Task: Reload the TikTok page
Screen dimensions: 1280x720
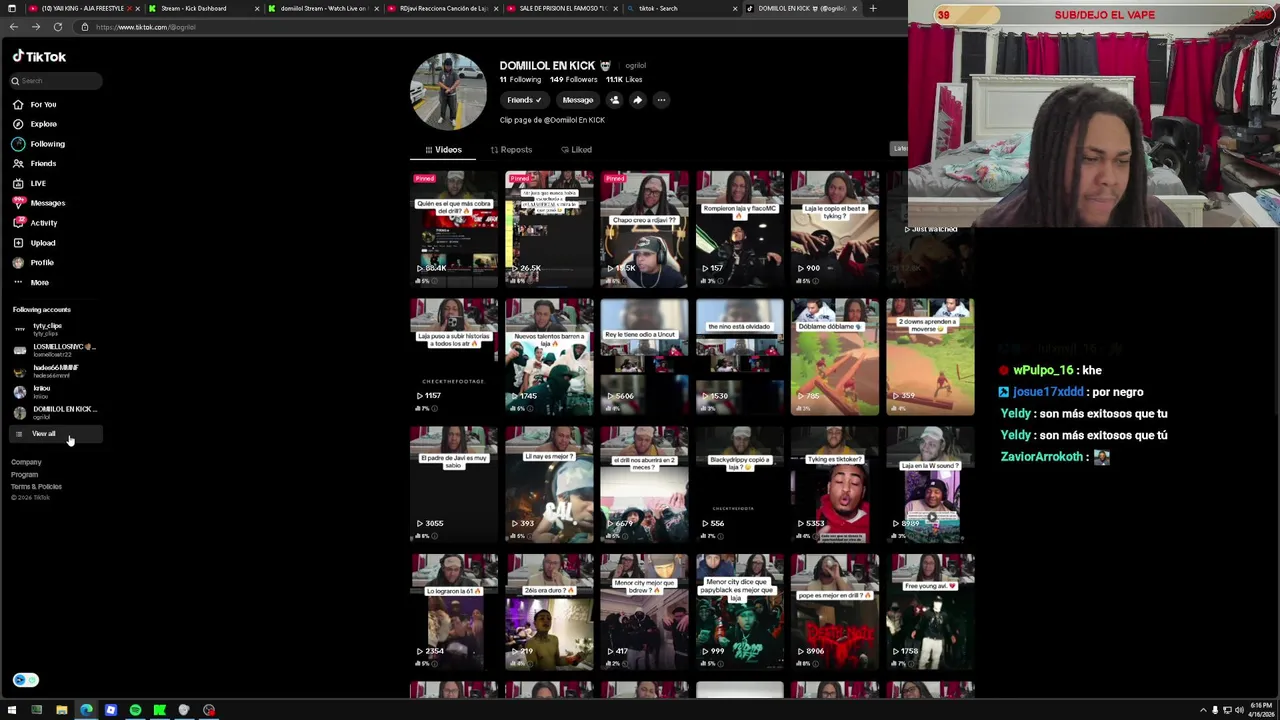Action: (58, 27)
